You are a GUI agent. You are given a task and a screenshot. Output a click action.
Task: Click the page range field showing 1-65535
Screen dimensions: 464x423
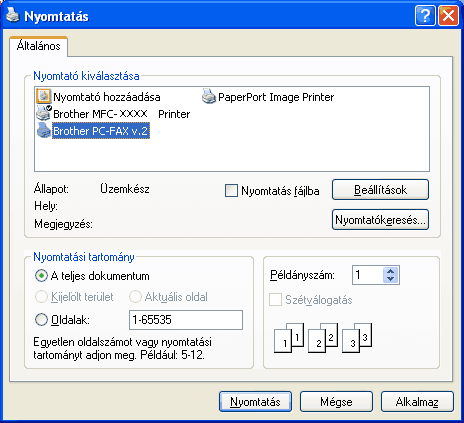(186, 320)
